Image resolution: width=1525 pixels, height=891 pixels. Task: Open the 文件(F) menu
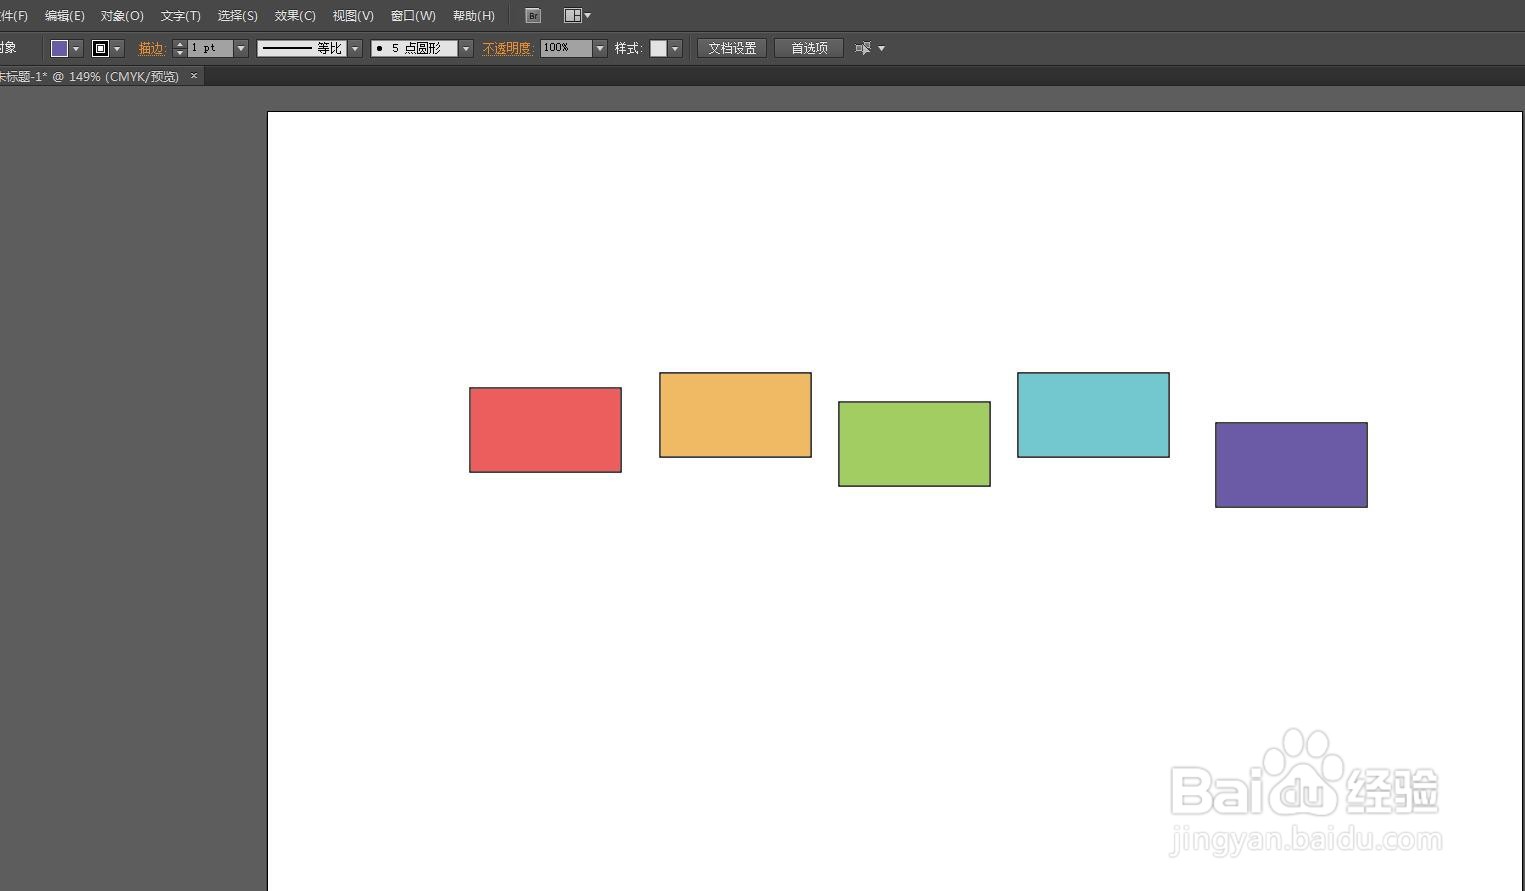[14, 16]
